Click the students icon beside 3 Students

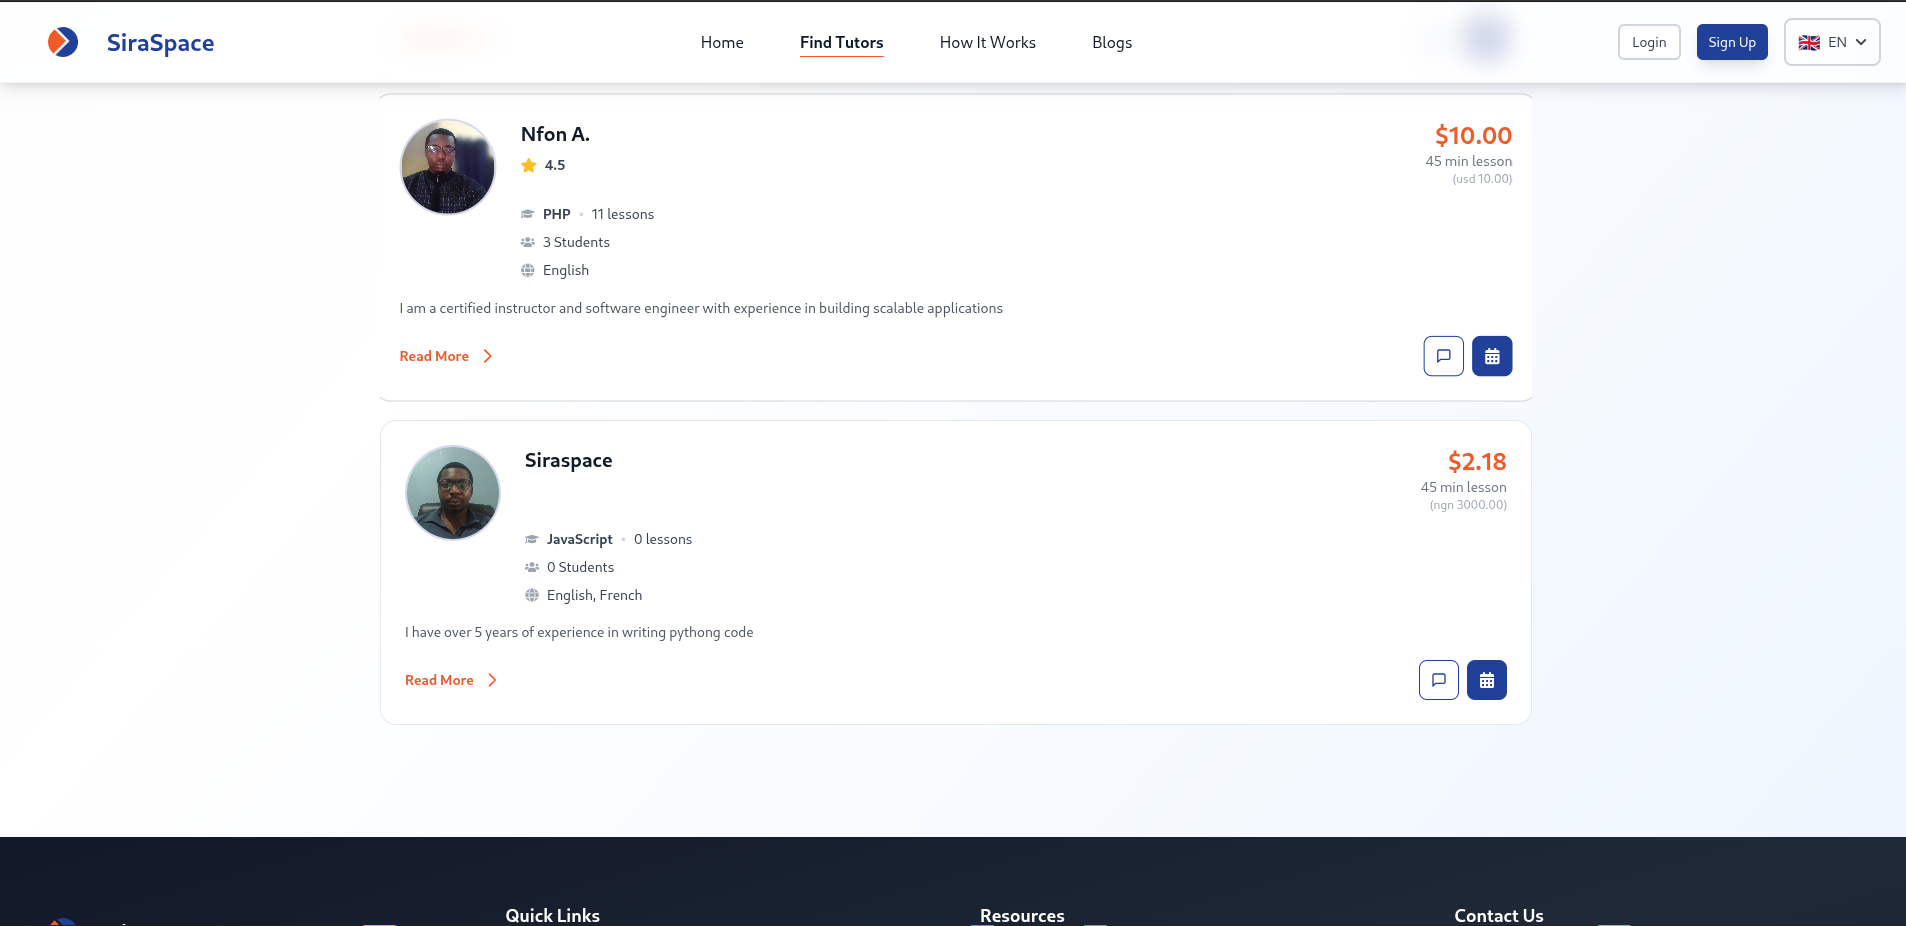click(x=528, y=242)
